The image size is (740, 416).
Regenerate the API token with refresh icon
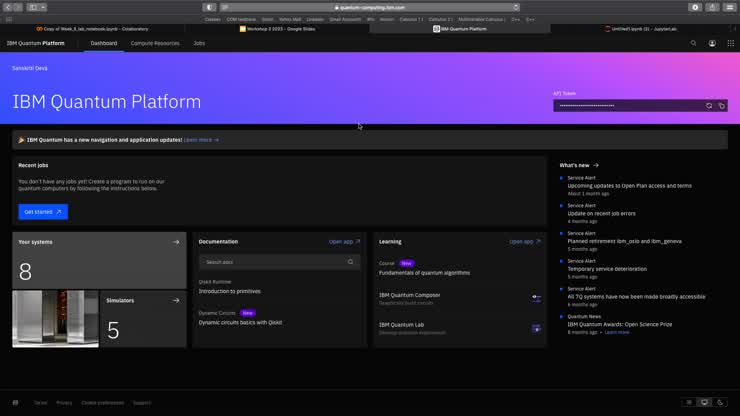click(x=709, y=105)
